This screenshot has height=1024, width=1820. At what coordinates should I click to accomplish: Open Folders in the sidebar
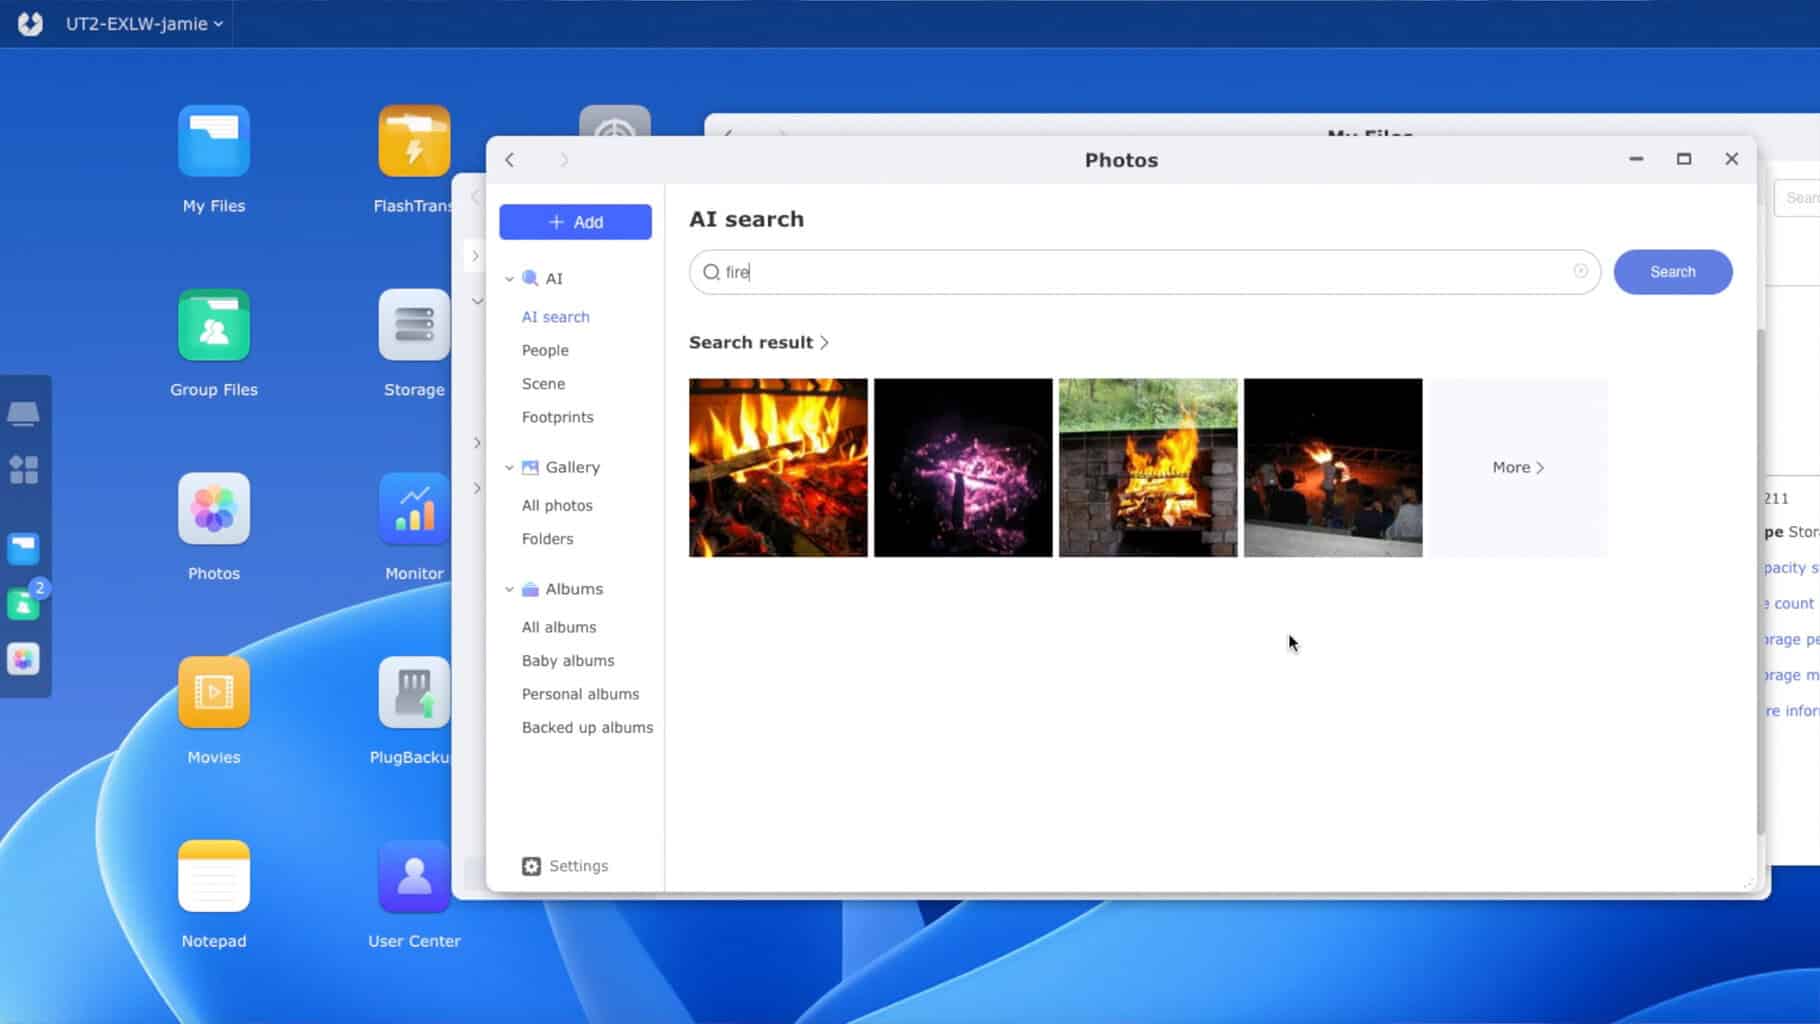click(547, 539)
